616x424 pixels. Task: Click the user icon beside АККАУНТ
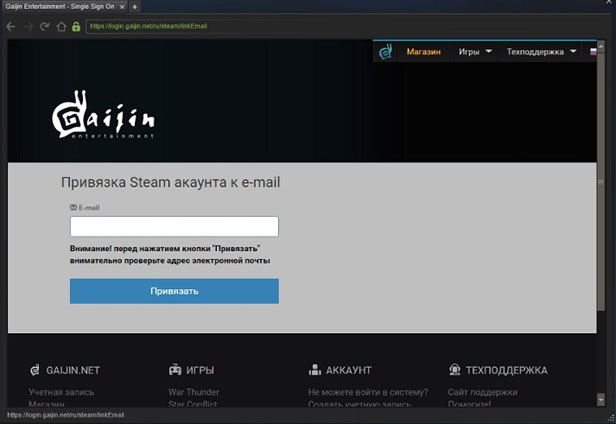click(315, 369)
